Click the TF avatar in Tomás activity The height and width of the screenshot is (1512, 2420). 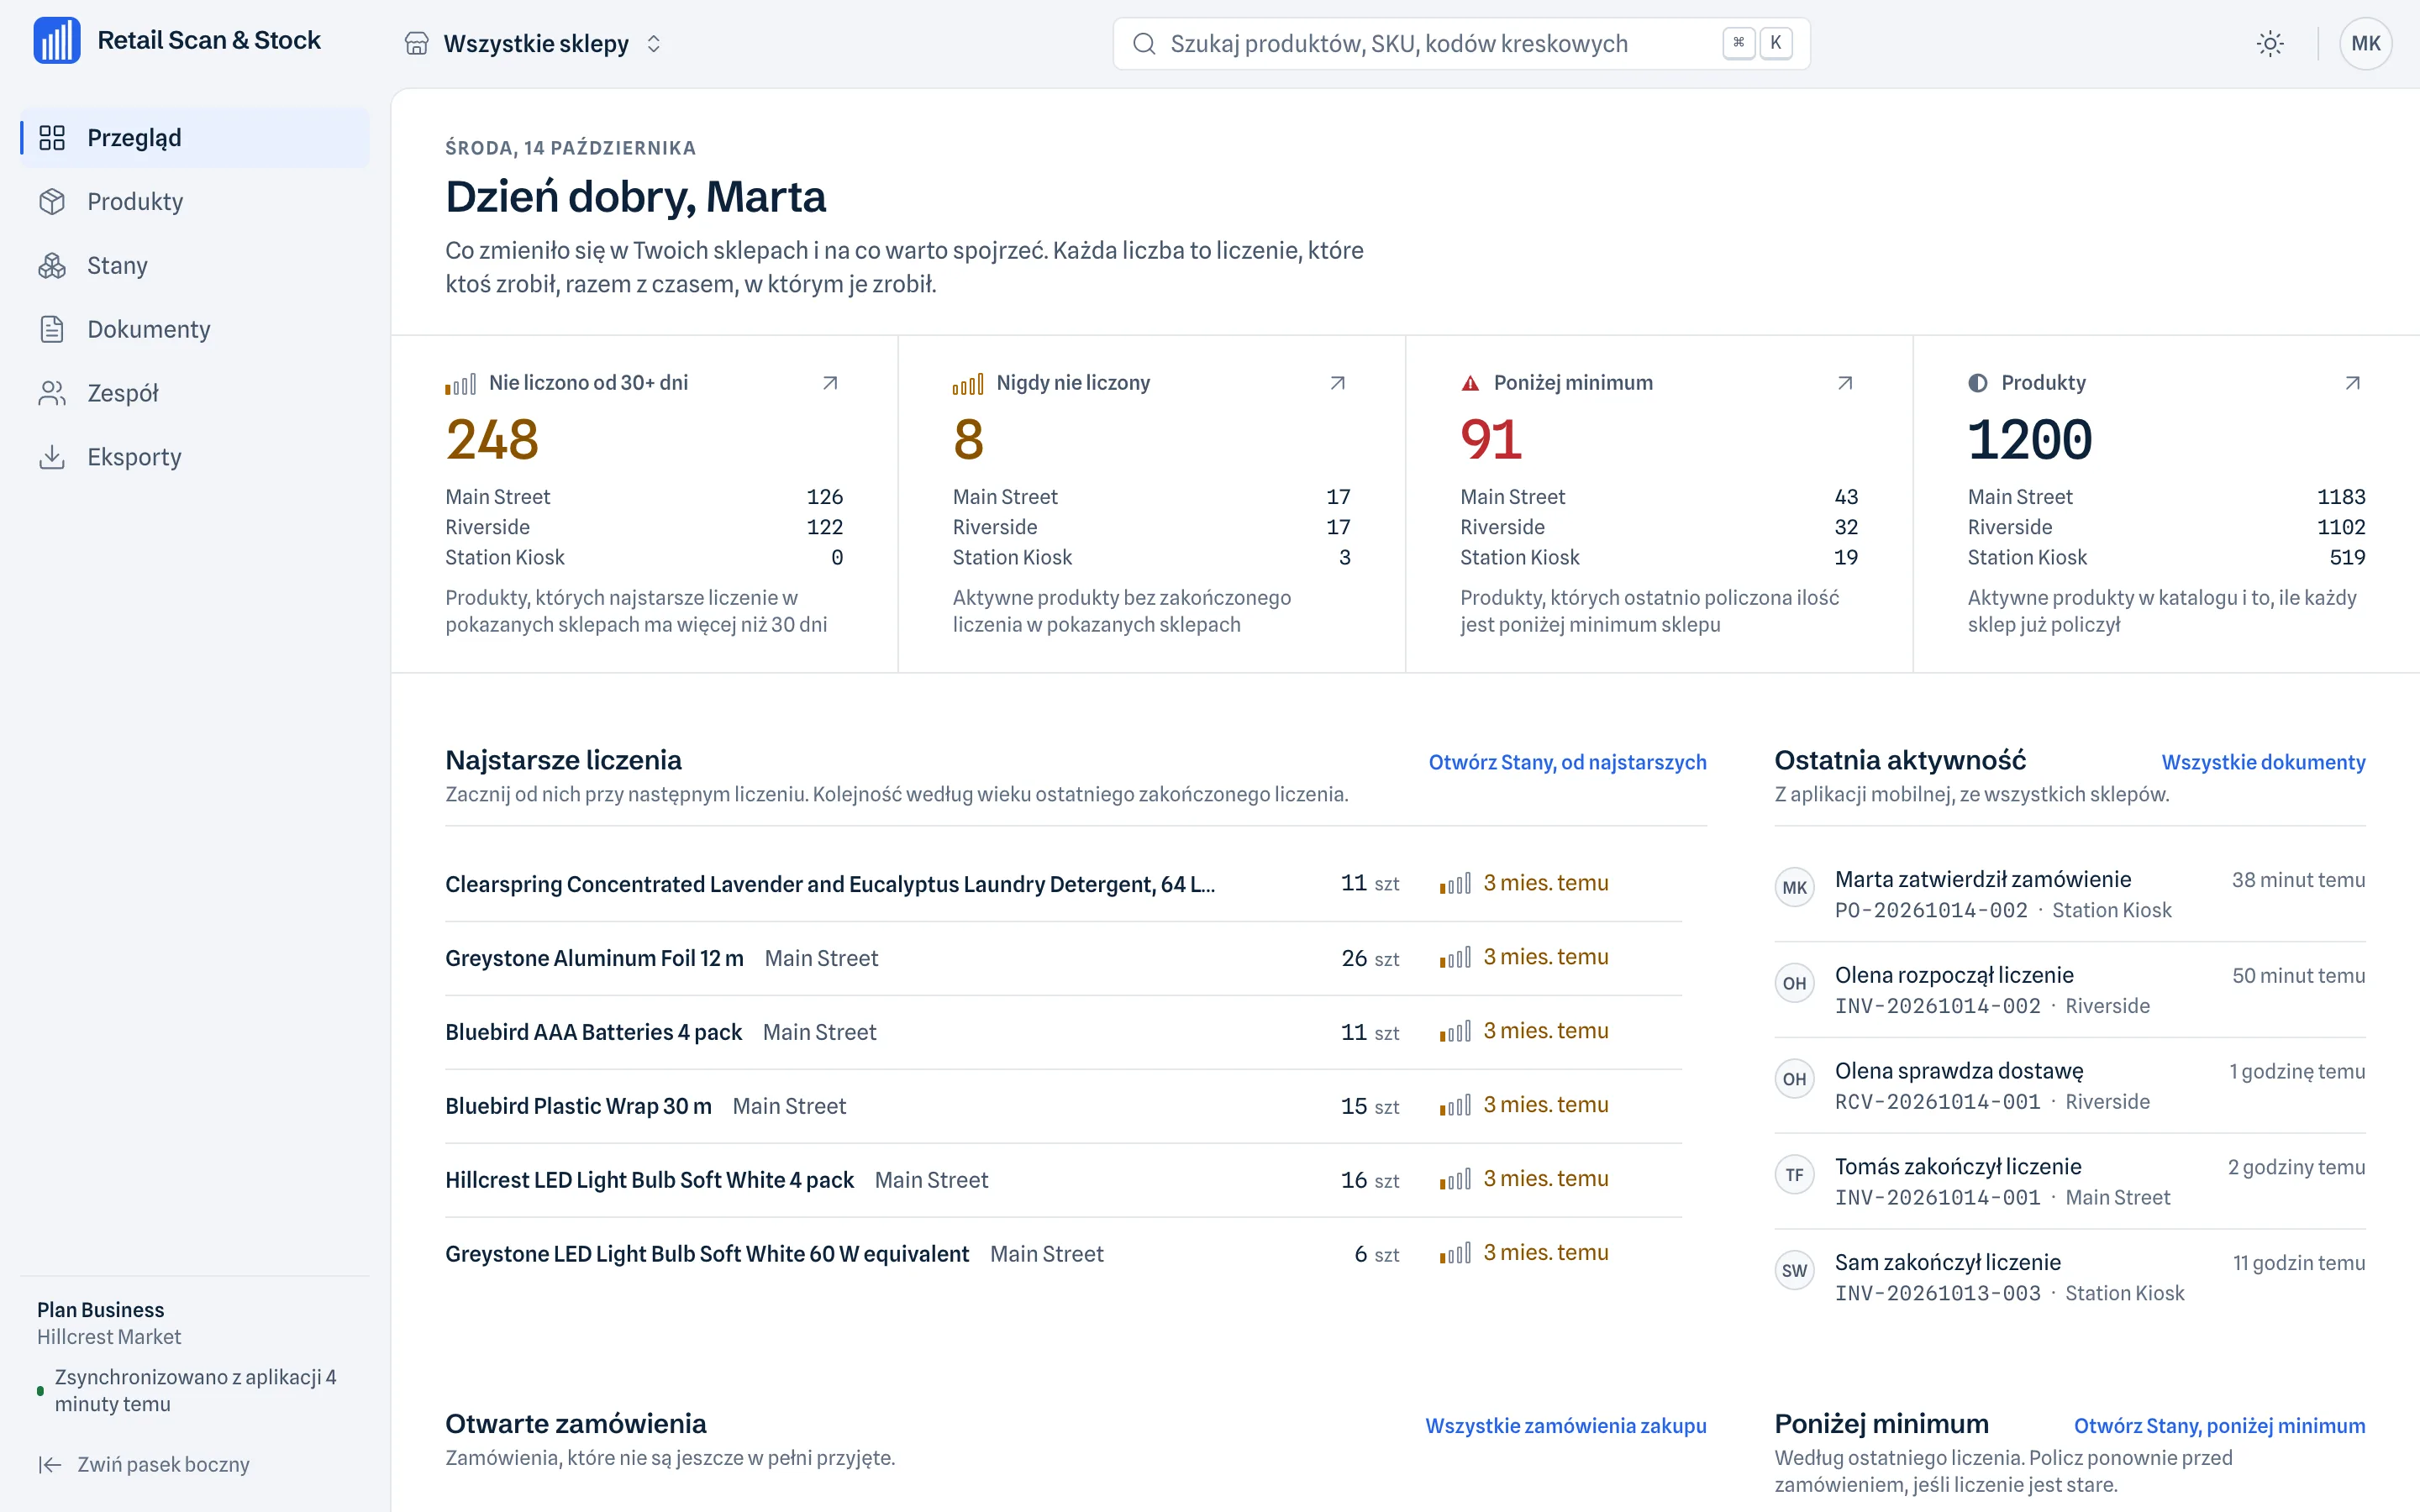1794,1175
